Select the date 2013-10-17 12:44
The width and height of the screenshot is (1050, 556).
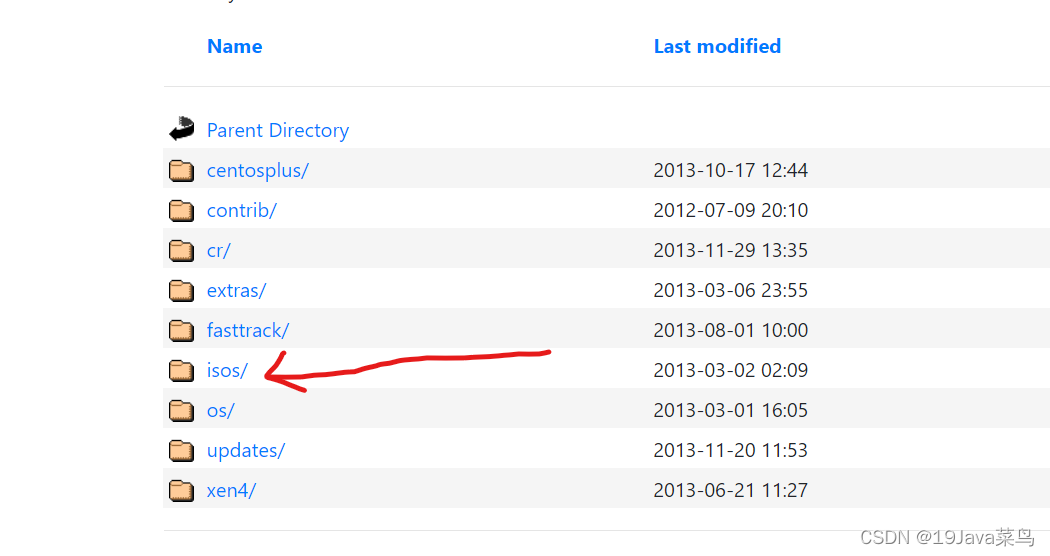coord(731,170)
